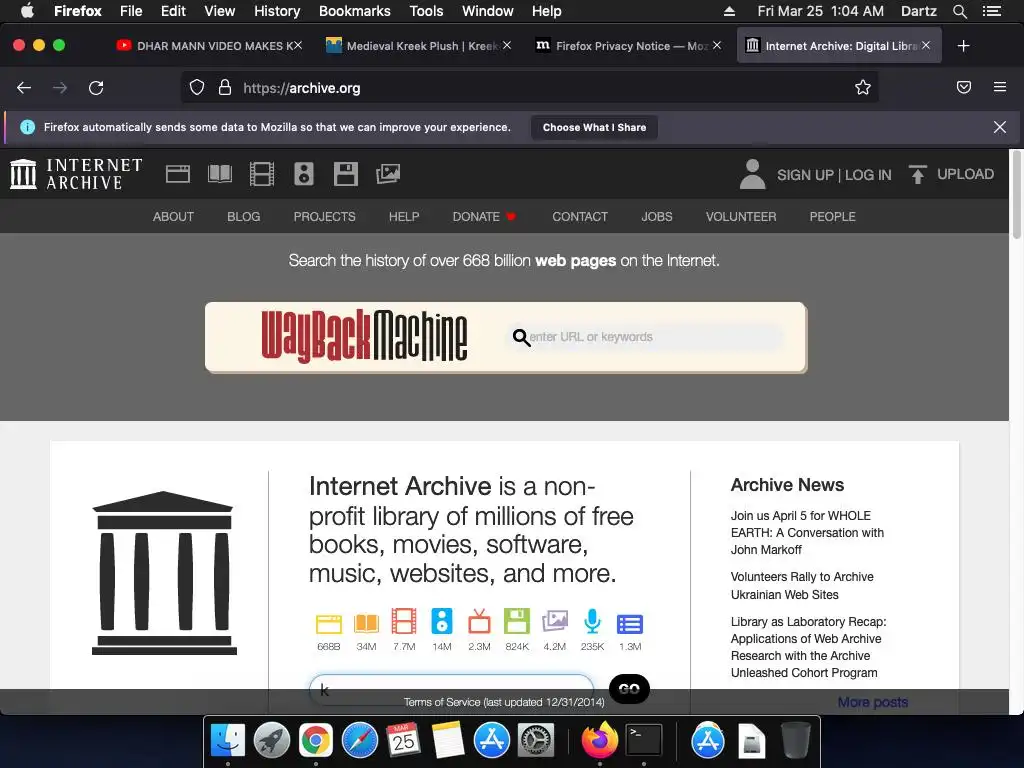Click the SIGN UP link
This screenshot has height=768, width=1024.
pyautogui.click(x=805, y=175)
